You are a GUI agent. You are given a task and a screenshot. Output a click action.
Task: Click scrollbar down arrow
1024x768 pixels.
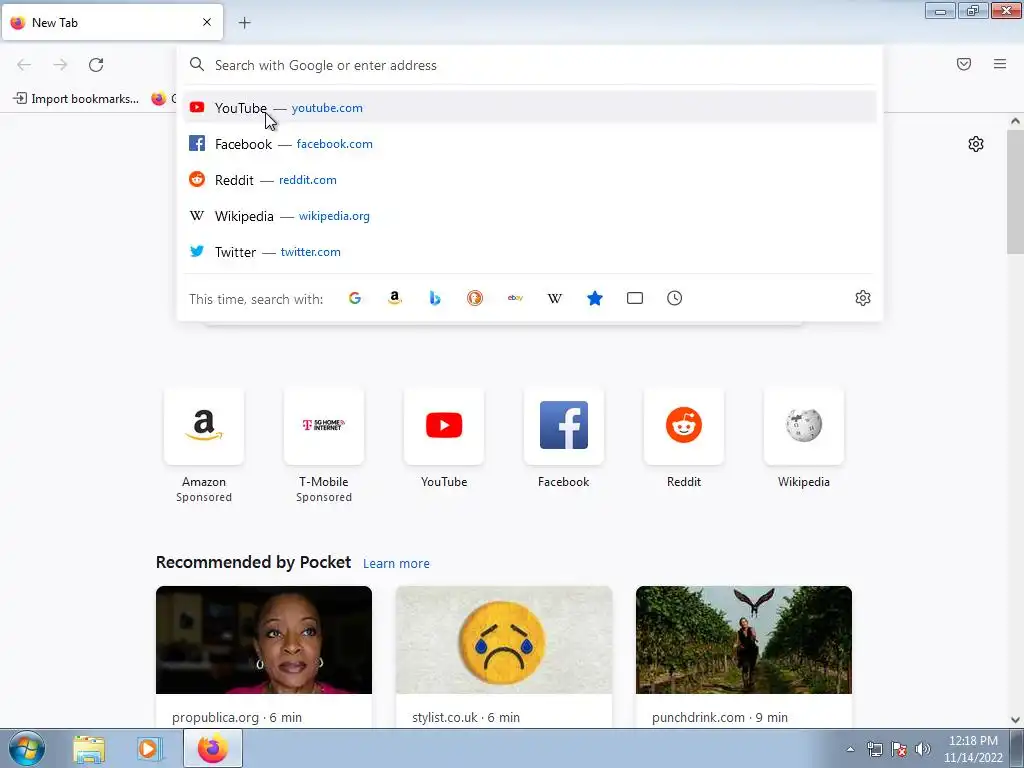pyautogui.click(x=1015, y=720)
